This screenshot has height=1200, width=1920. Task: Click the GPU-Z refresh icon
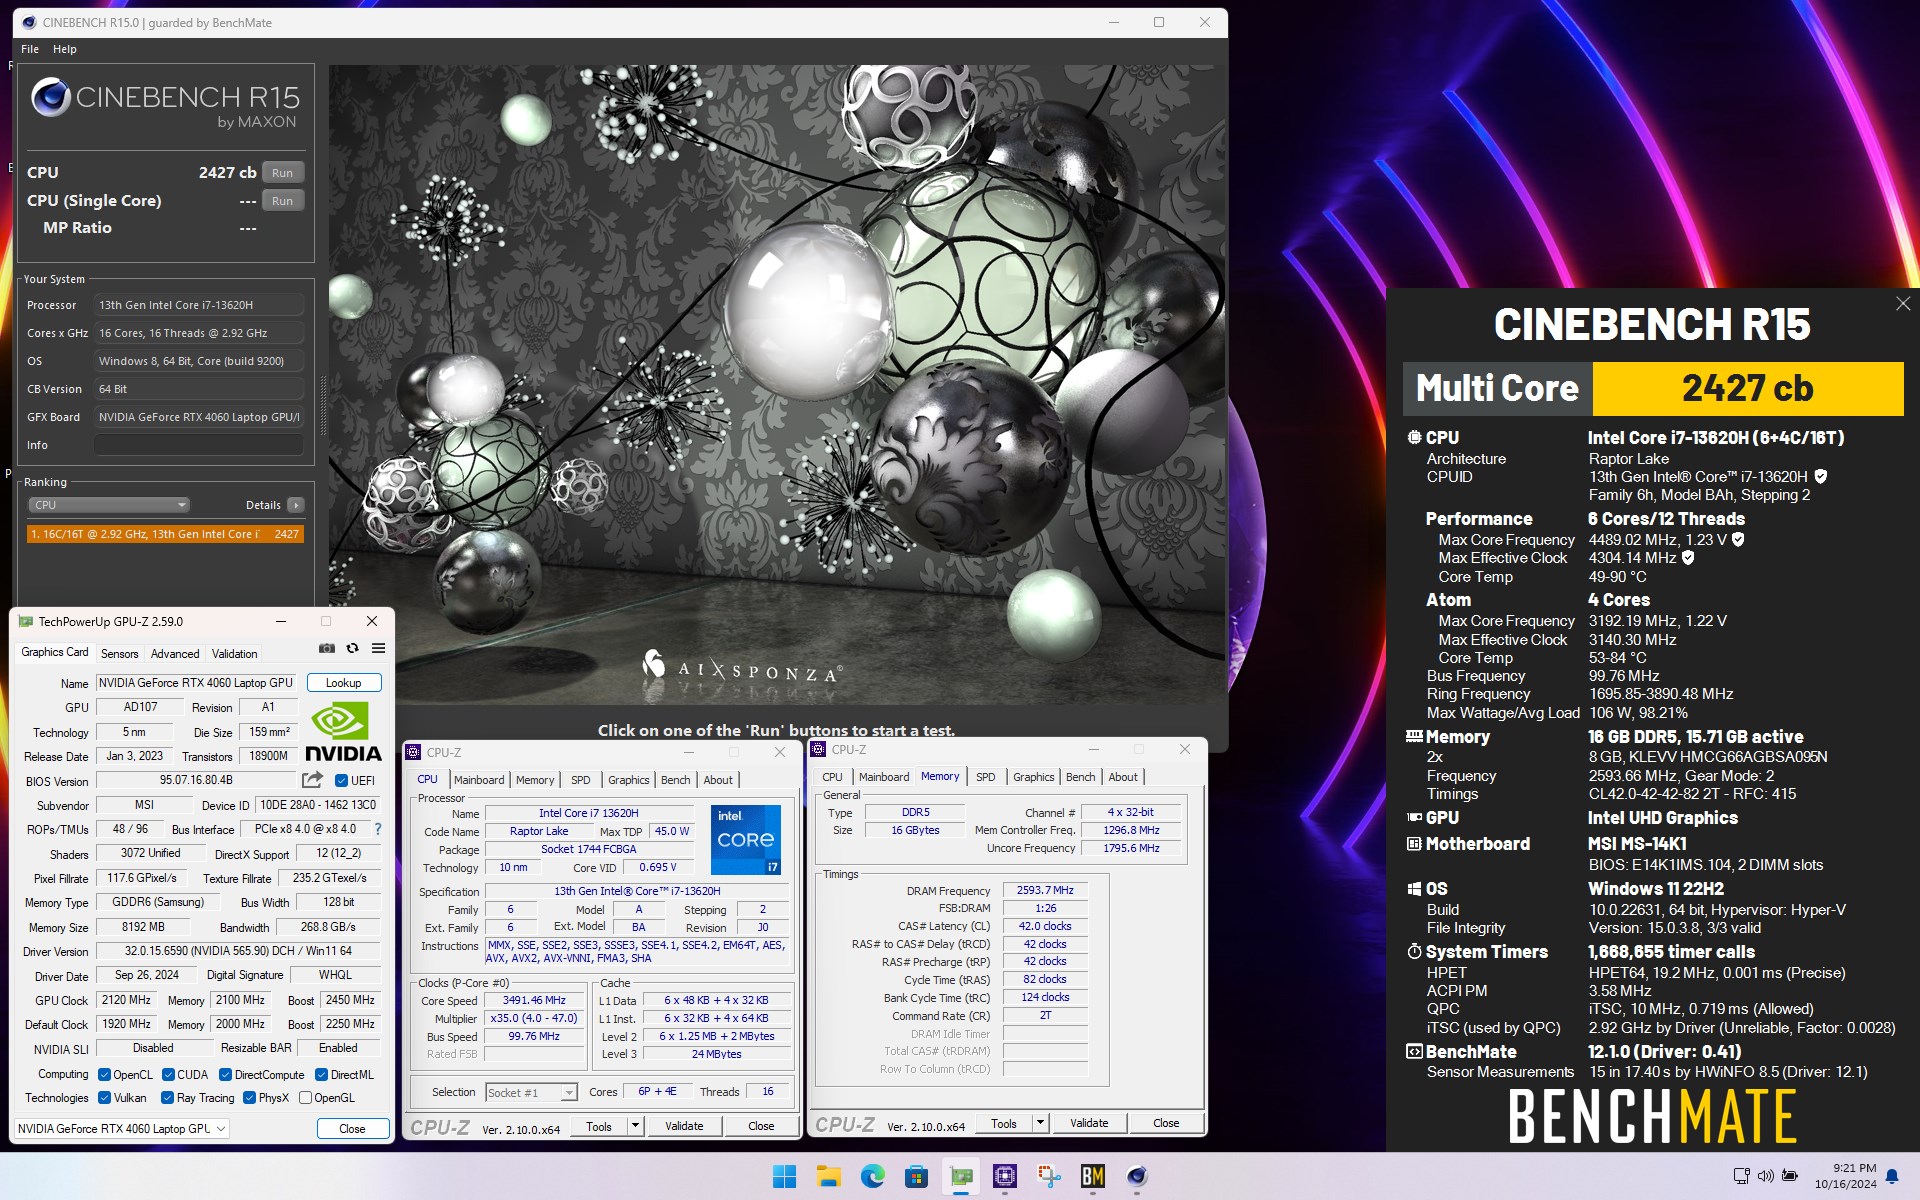[x=352, y=649]
